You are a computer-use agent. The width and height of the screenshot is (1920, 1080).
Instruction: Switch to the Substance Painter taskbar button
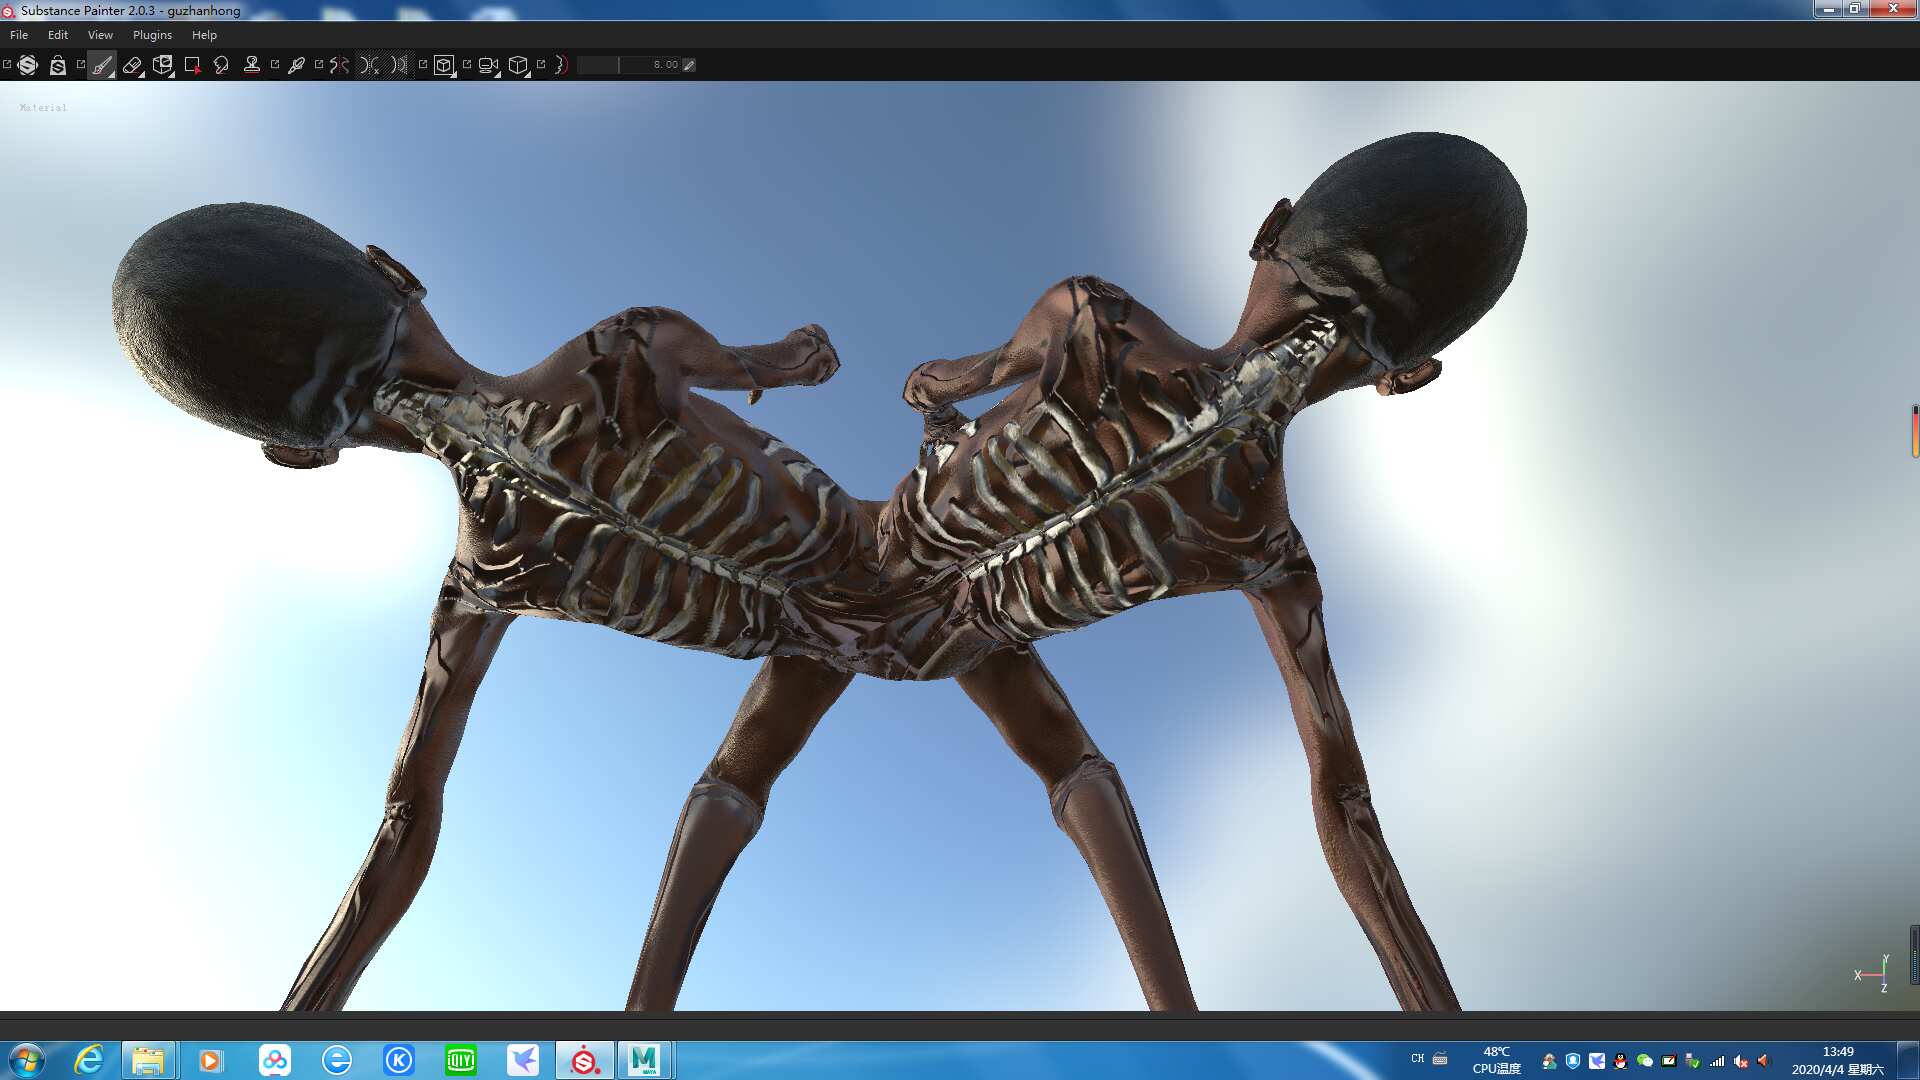pyautogui.click(x=584, y=1060)
